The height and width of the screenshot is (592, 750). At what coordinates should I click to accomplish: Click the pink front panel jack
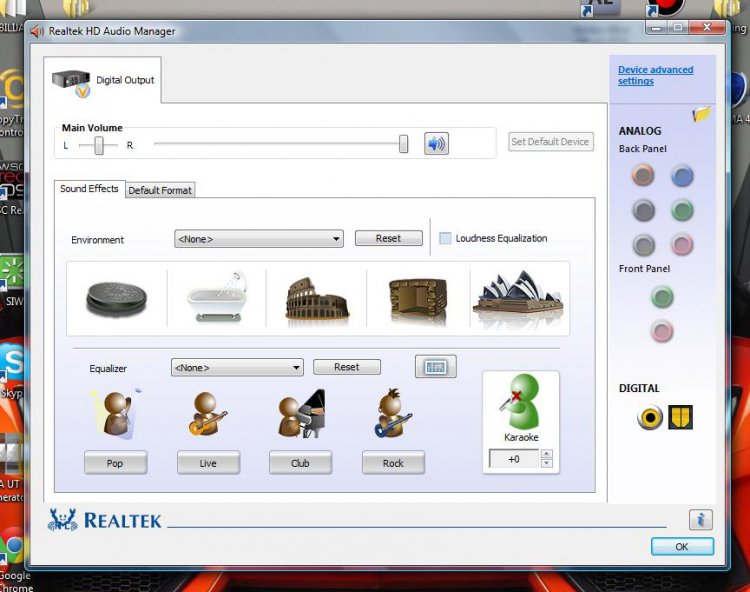662,331
